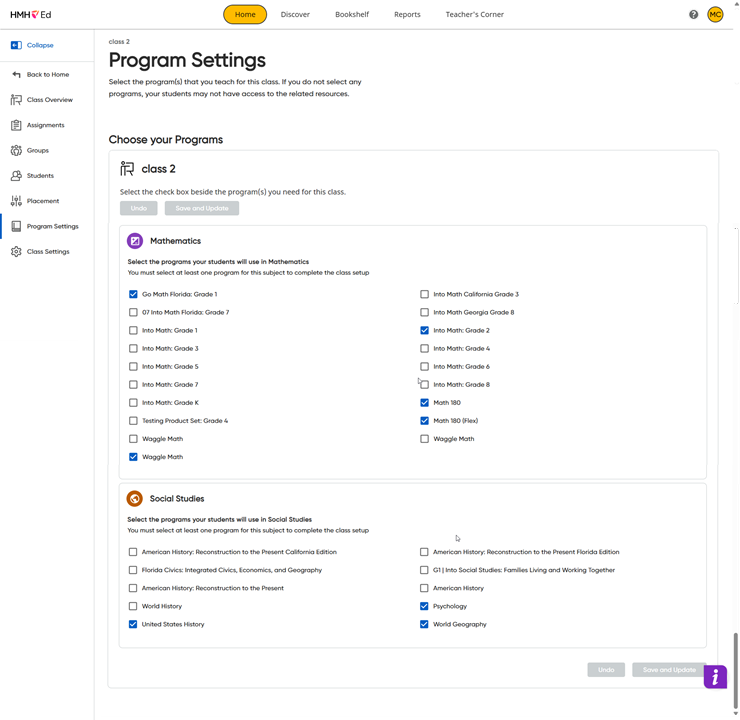The image size is (740, 720).
Task: Click the Placement sliders icon
Action: point(16,201)
